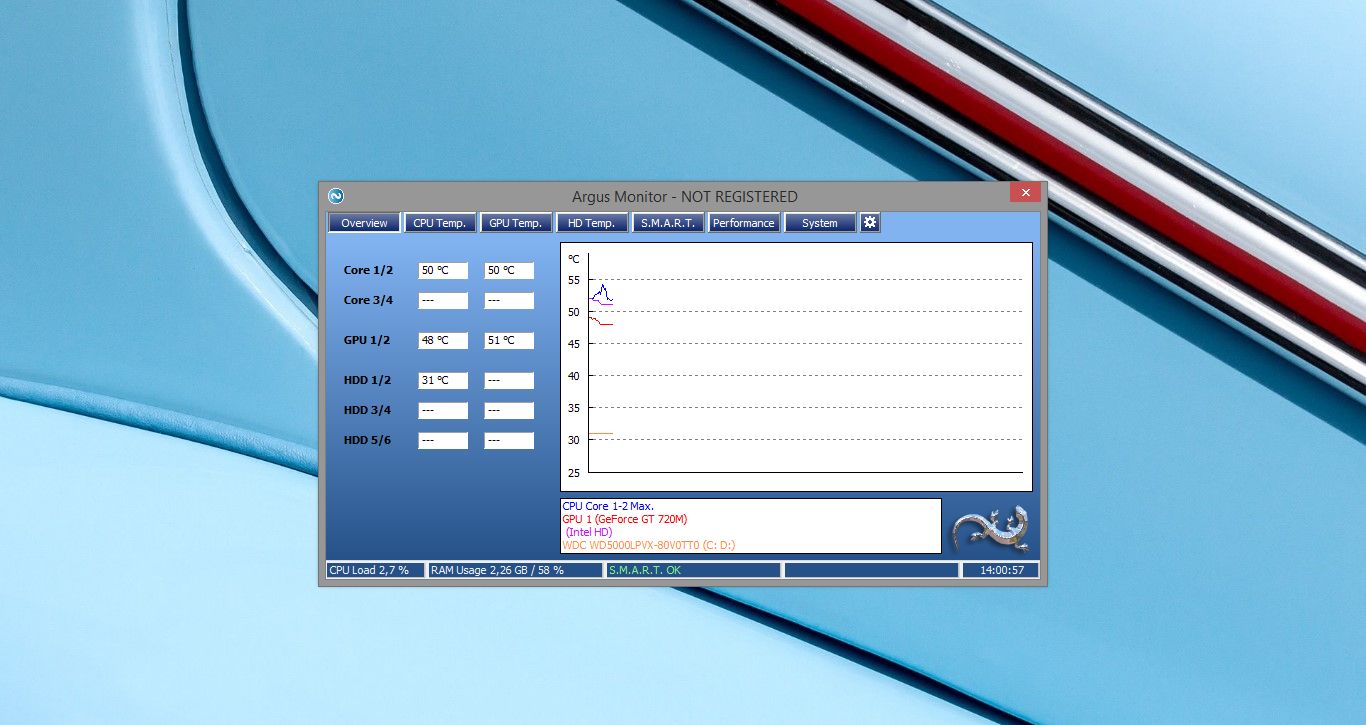Click the 14:00:57 clock in status bar
This screenshot has width=1366, height=725.
[1000, 570]
